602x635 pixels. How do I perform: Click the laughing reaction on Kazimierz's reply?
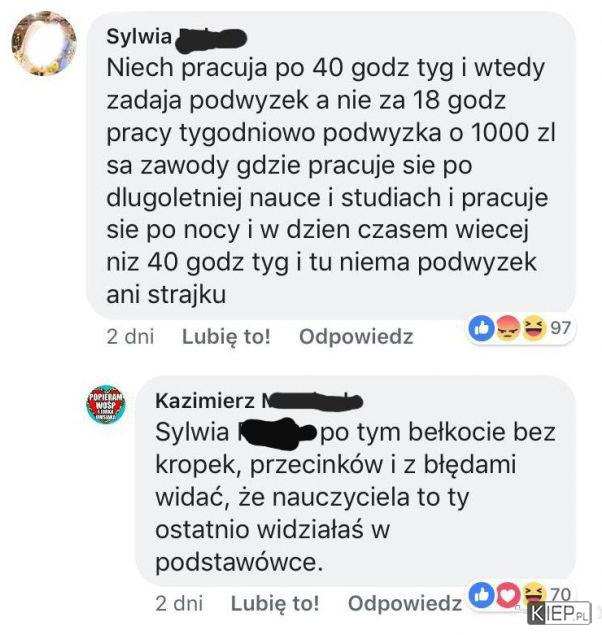point(534,594)
